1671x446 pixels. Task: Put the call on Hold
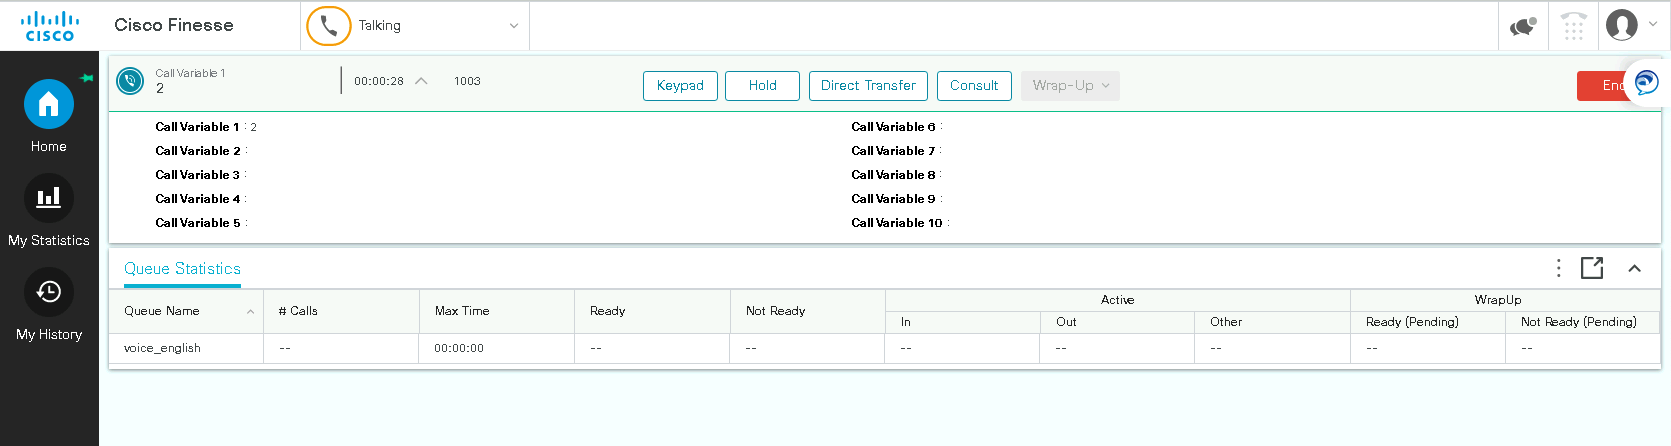(x=762, y=86)
